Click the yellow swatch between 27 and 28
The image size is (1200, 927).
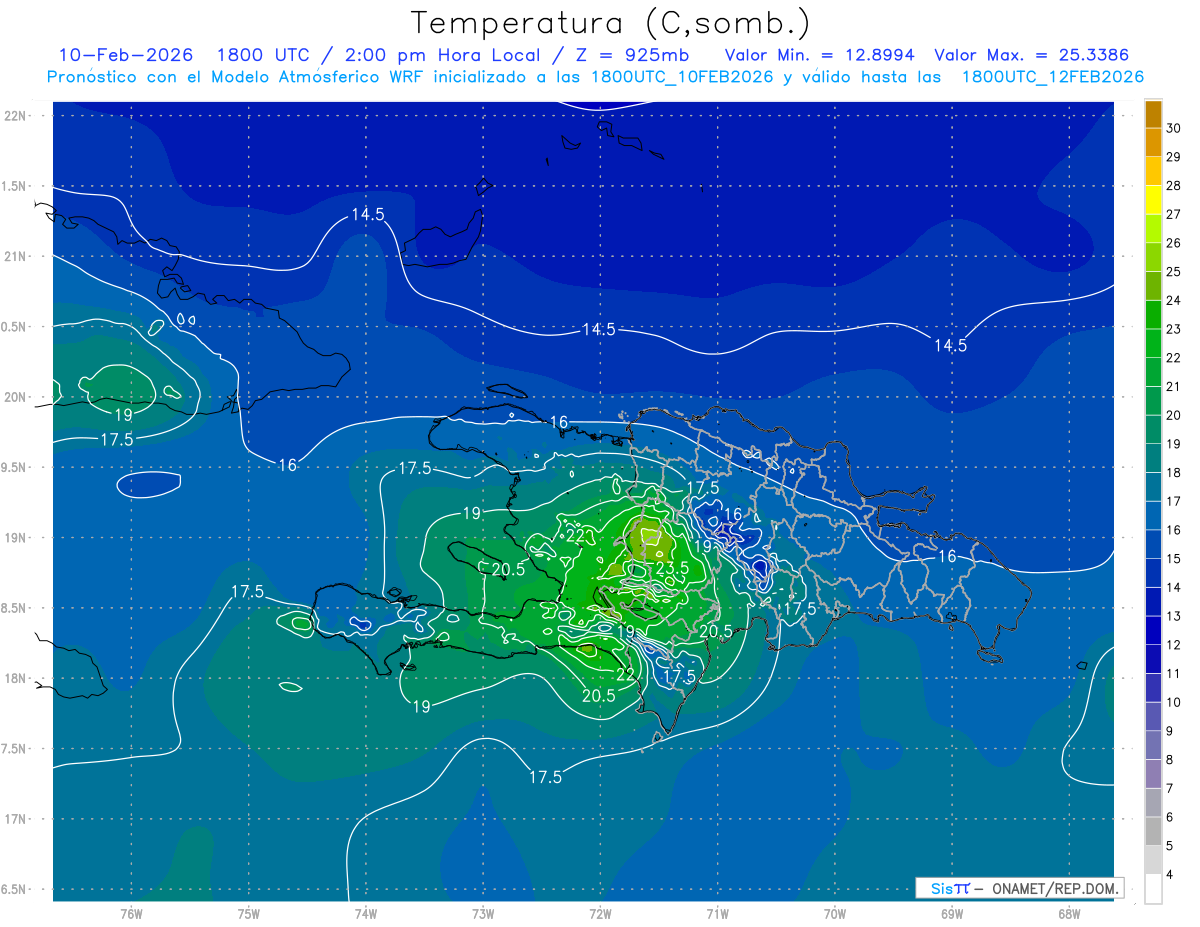[x=1153, y=200]
